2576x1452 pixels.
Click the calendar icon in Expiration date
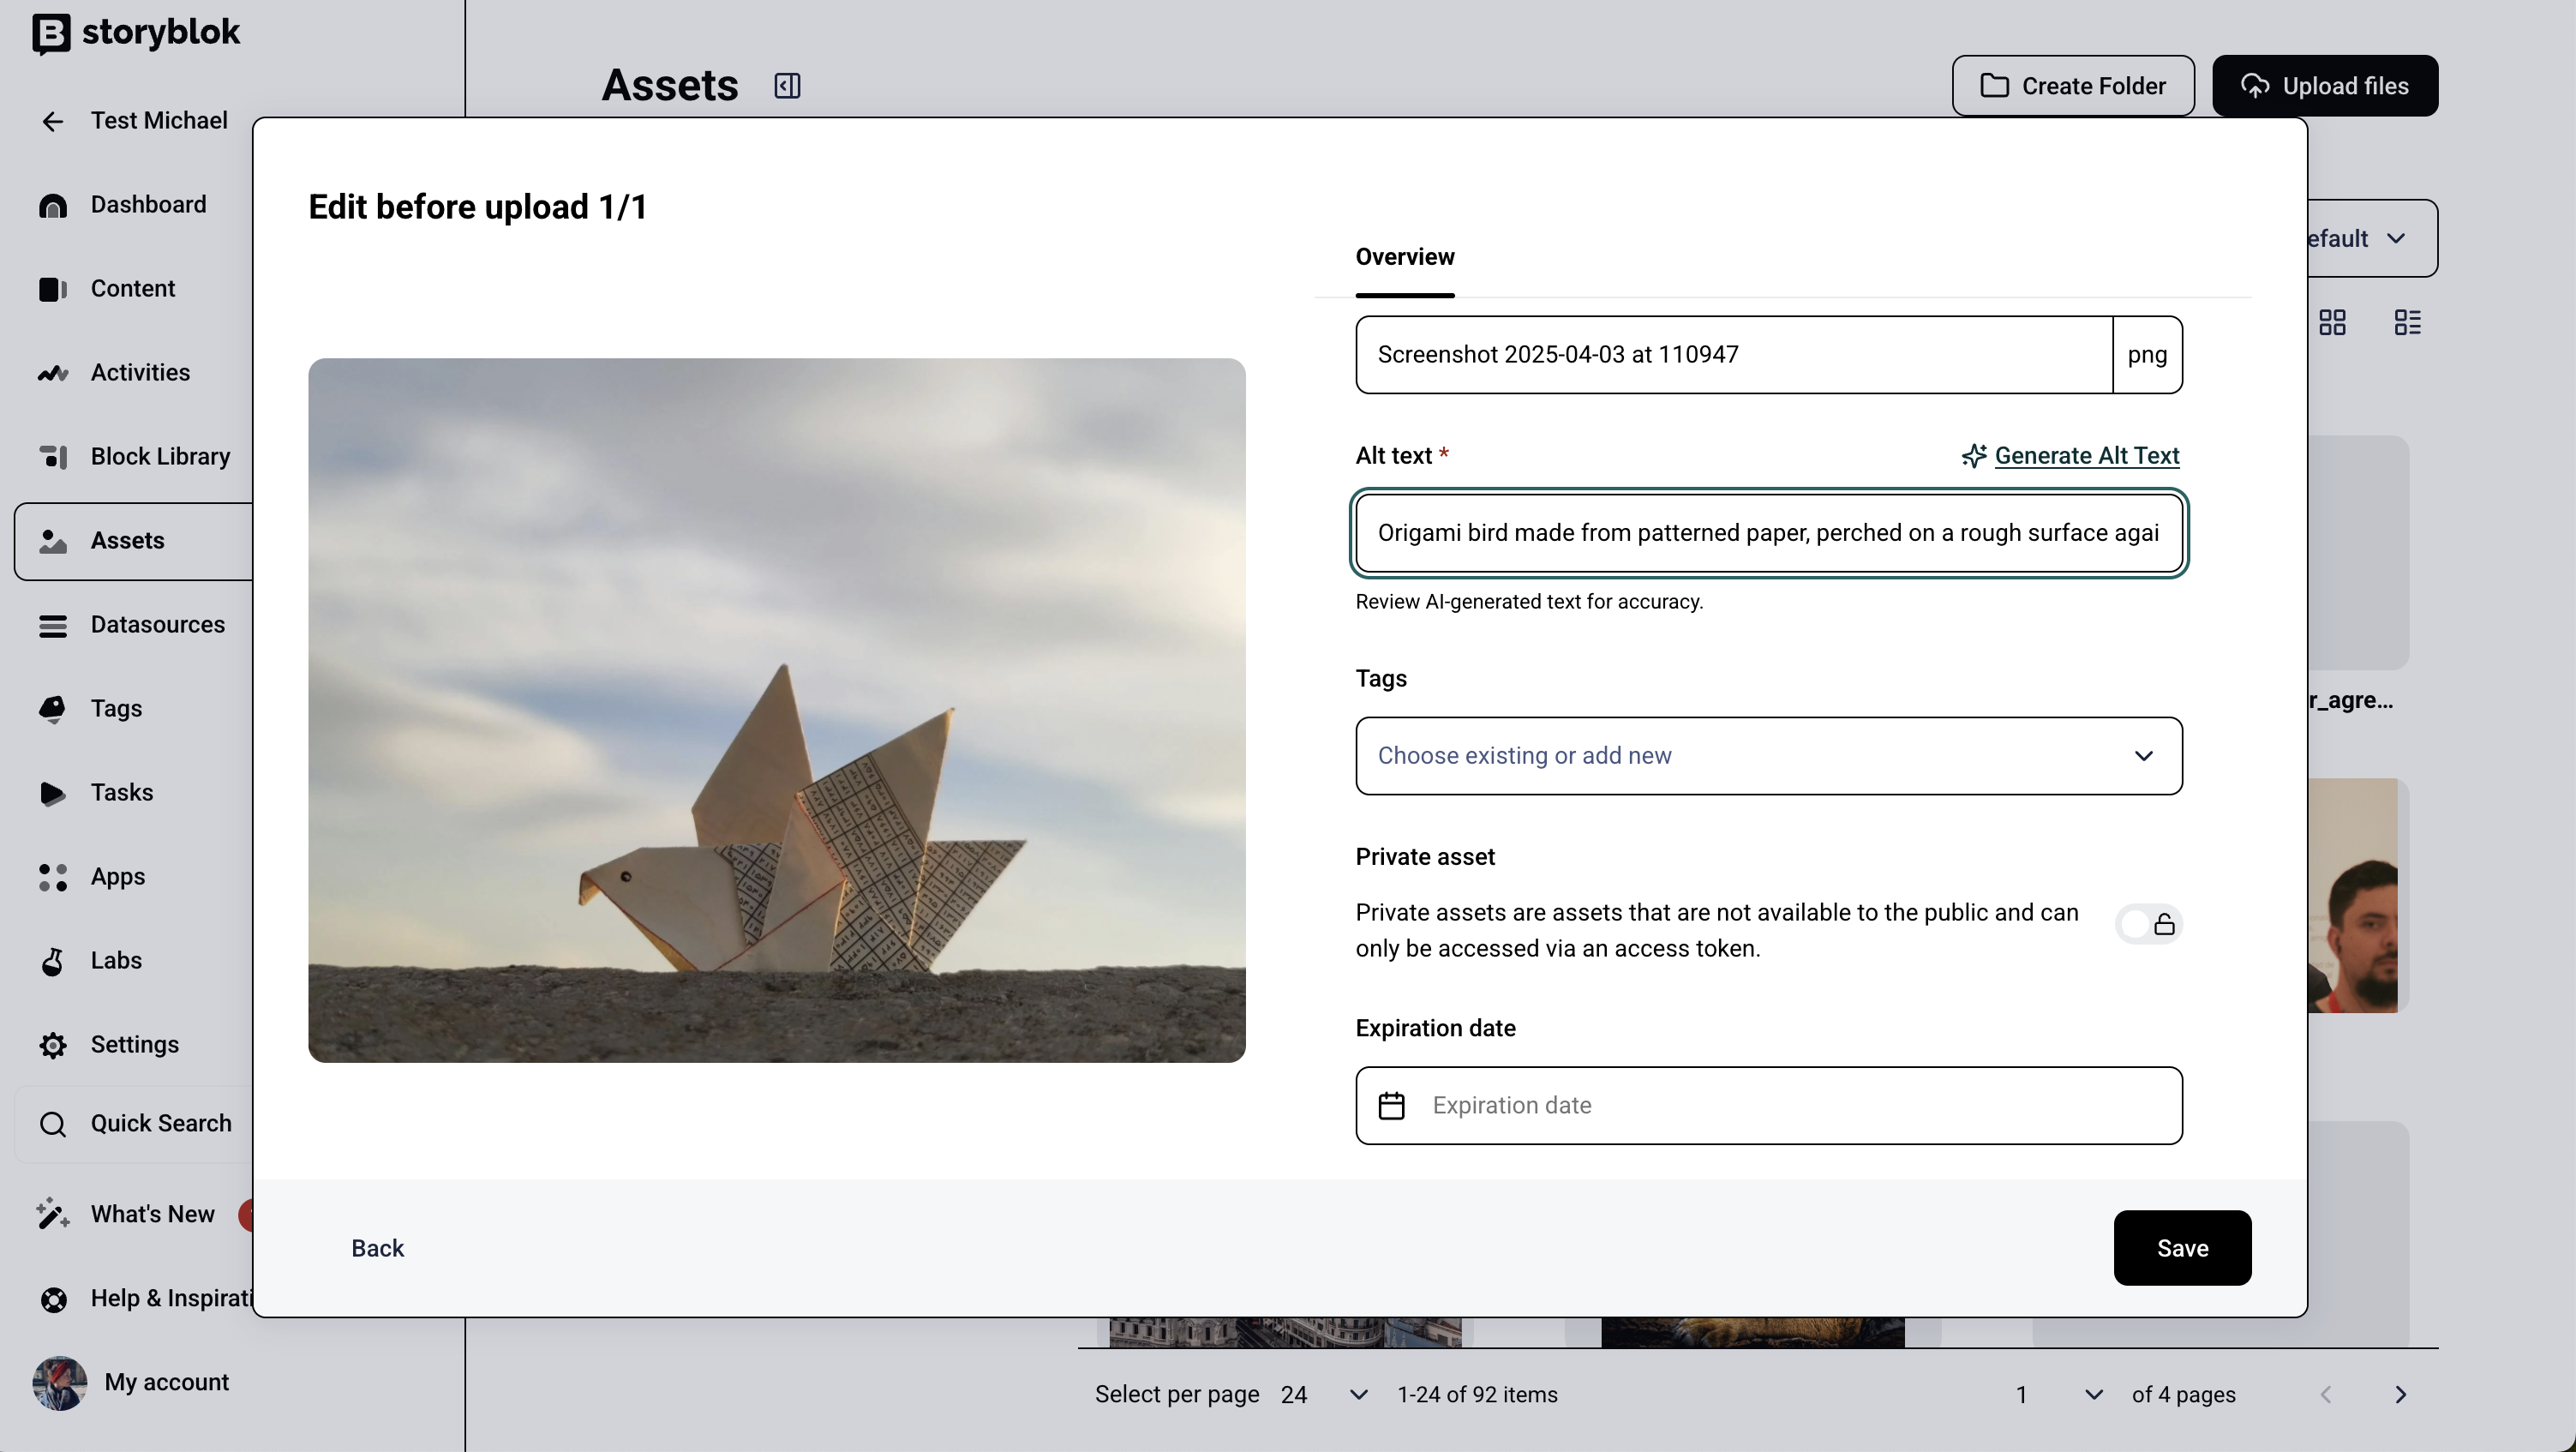tap(1391, 1106)
